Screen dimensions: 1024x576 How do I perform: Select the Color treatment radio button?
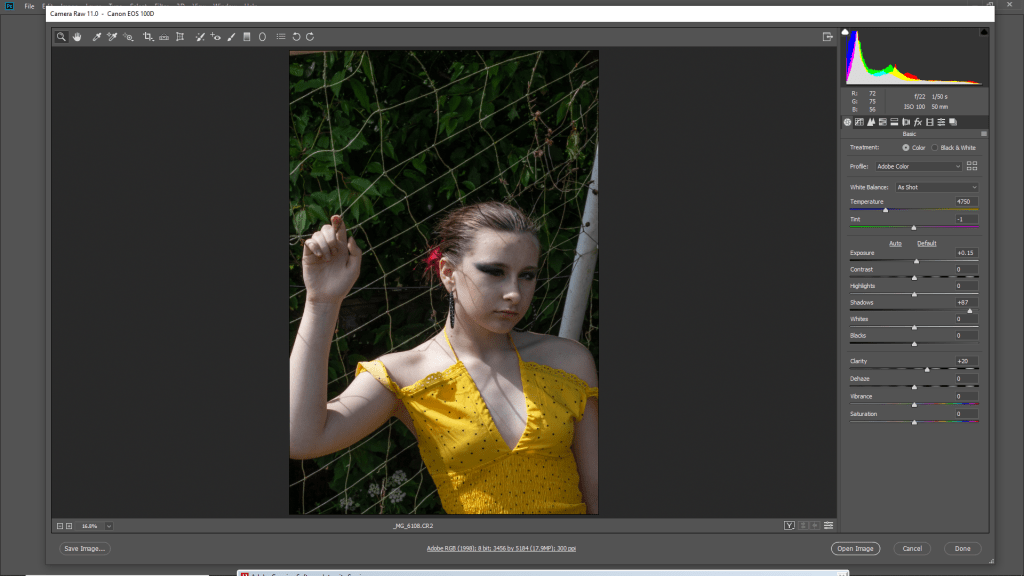pyautogui.click(x=906, y=147)
